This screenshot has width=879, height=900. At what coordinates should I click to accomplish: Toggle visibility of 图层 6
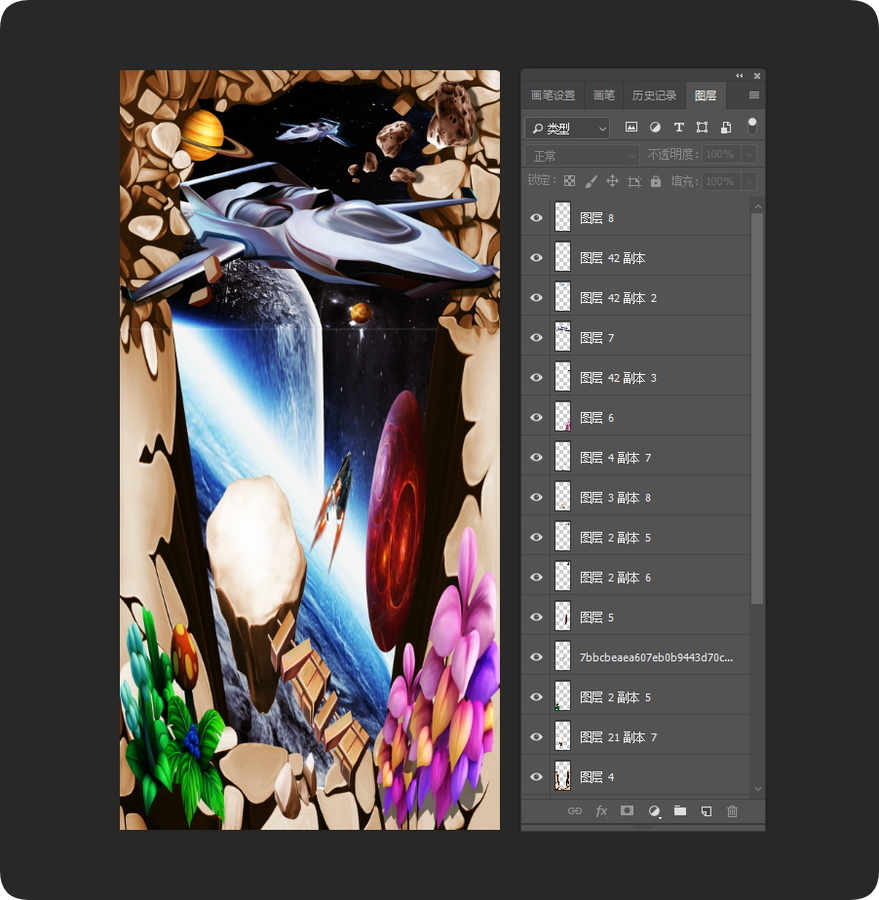[536, 417]
